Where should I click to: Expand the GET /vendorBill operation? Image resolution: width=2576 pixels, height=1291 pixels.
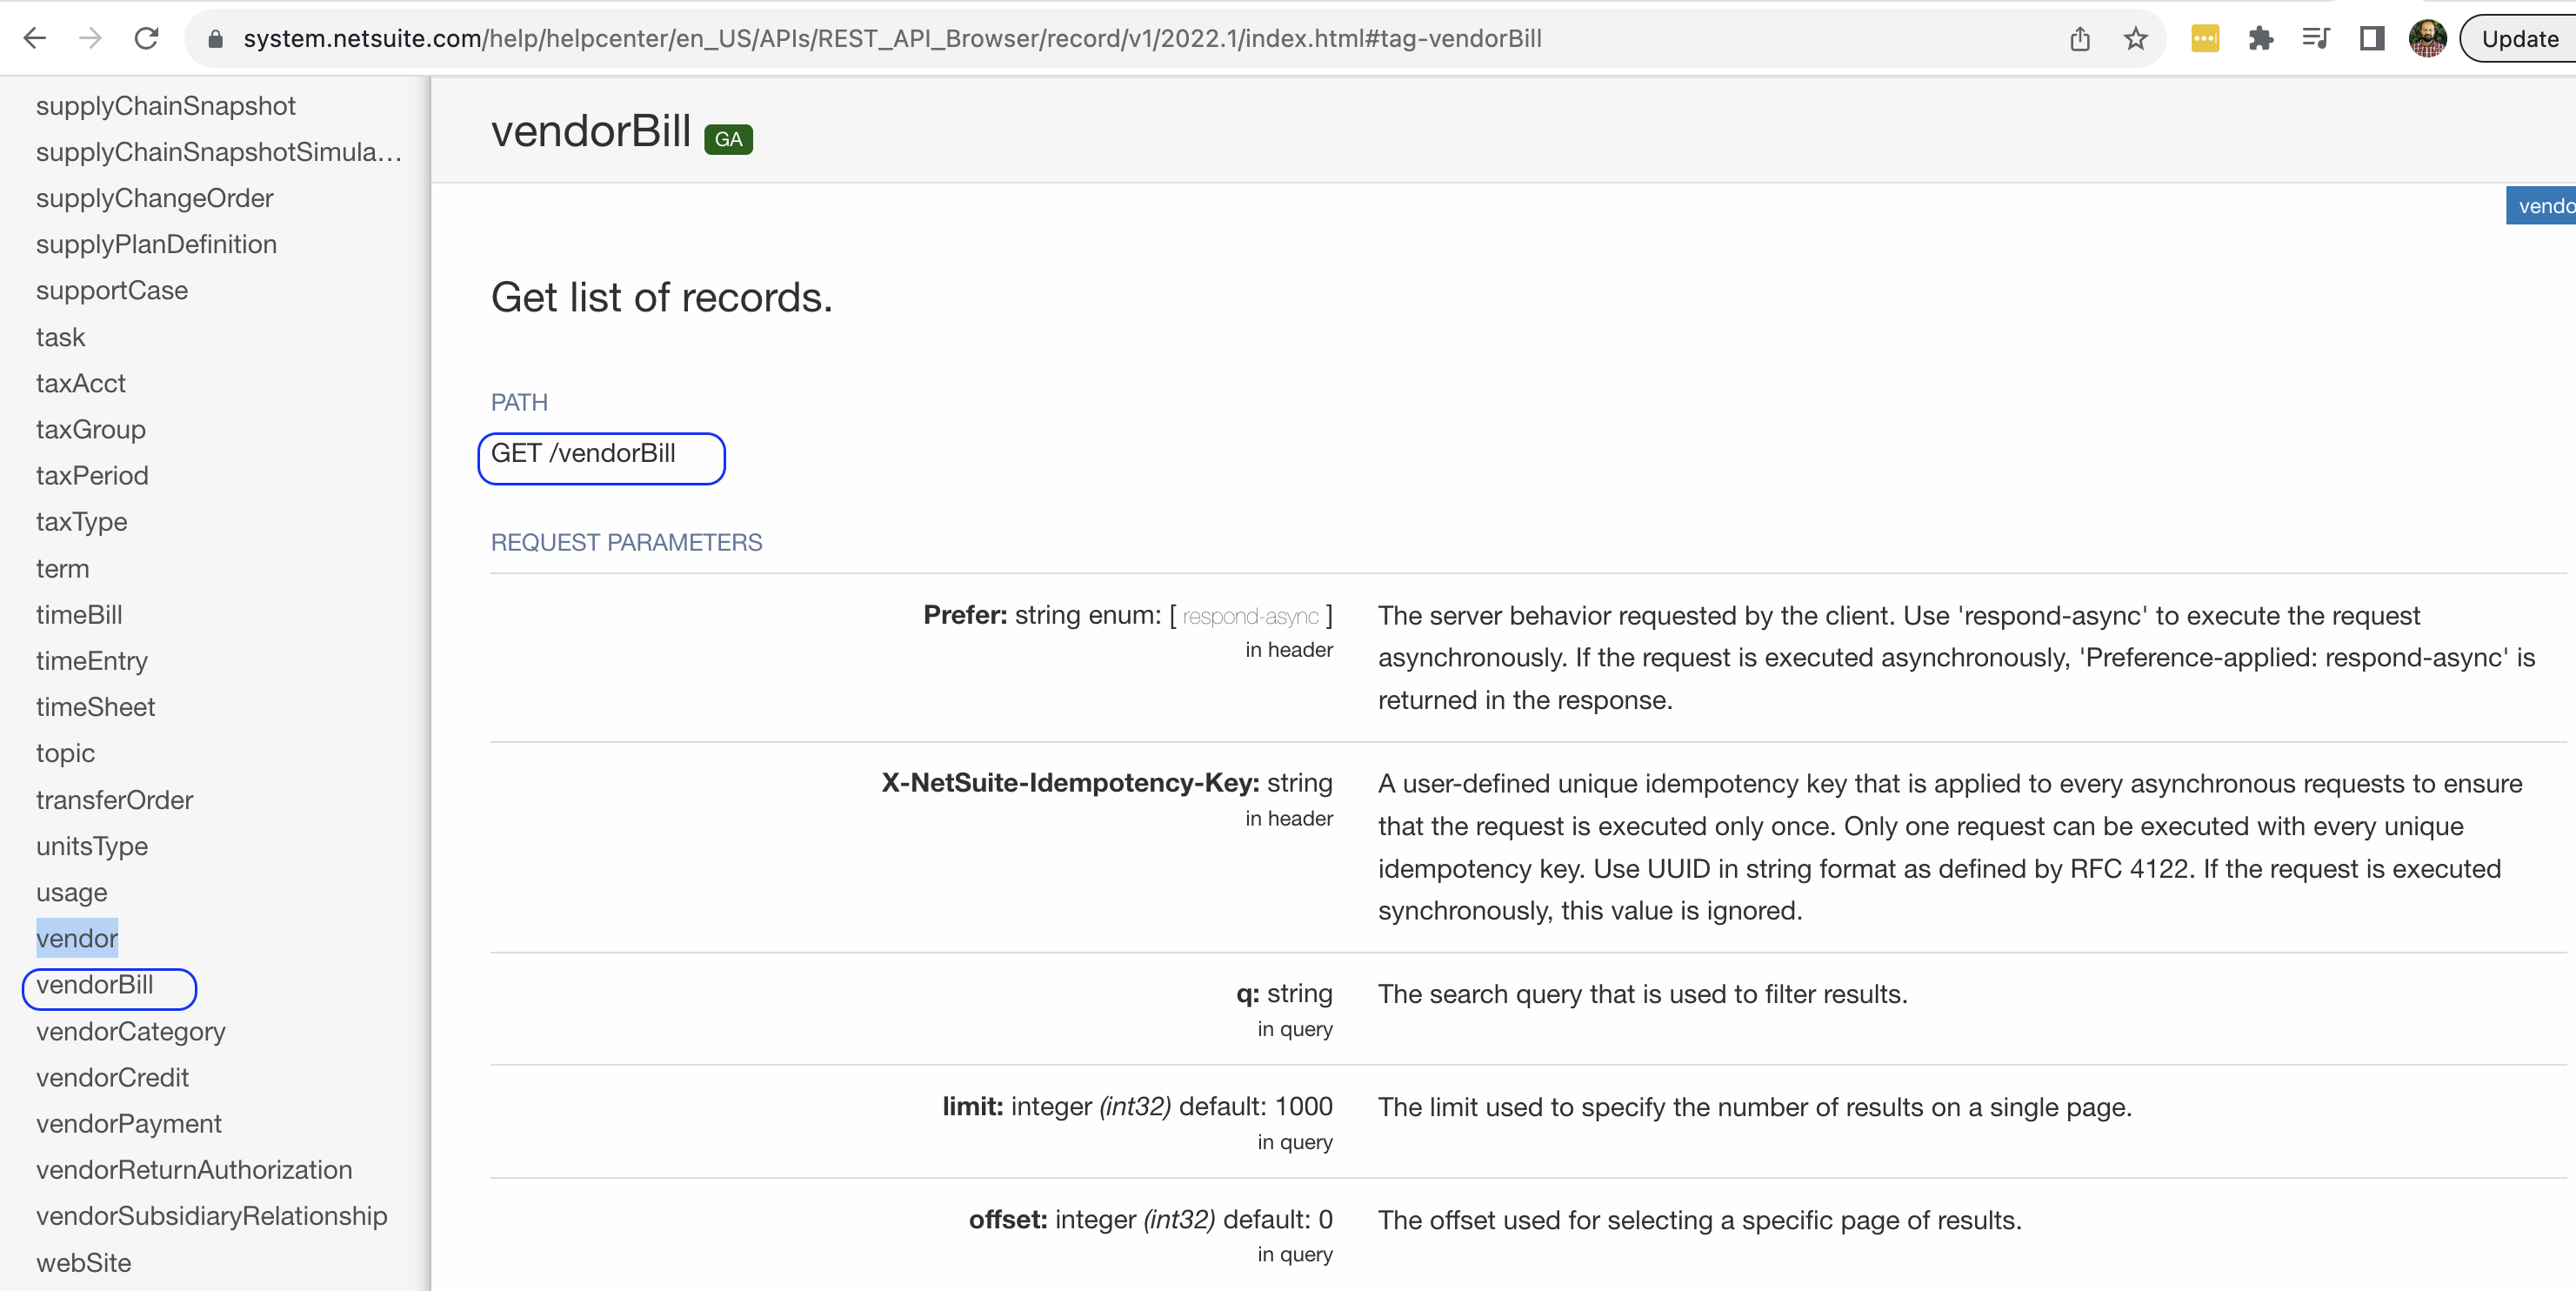601,457
